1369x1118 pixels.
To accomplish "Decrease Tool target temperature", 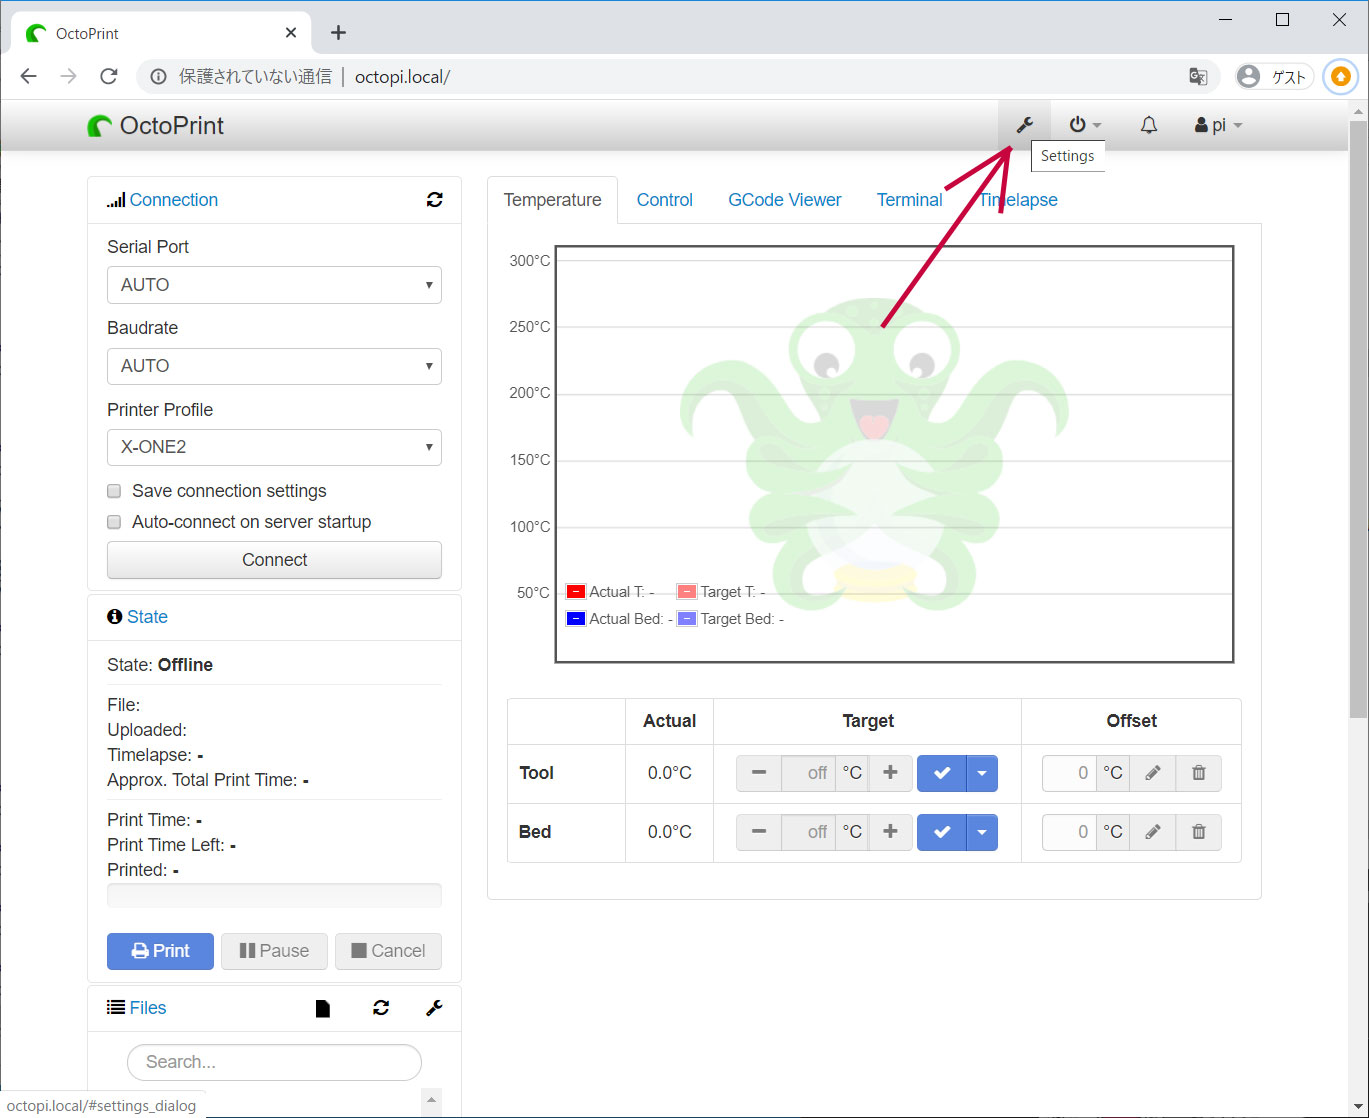I will coord(759,773).
